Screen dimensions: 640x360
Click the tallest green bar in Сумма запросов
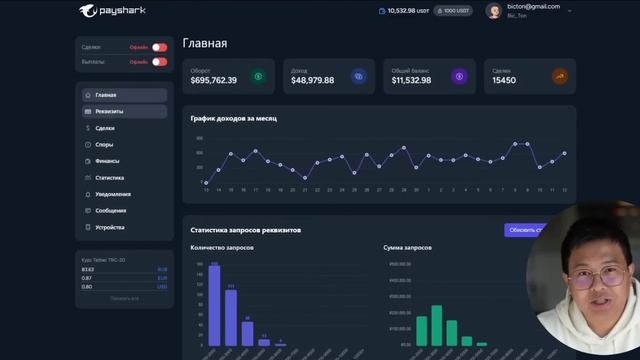pos(437,326)
